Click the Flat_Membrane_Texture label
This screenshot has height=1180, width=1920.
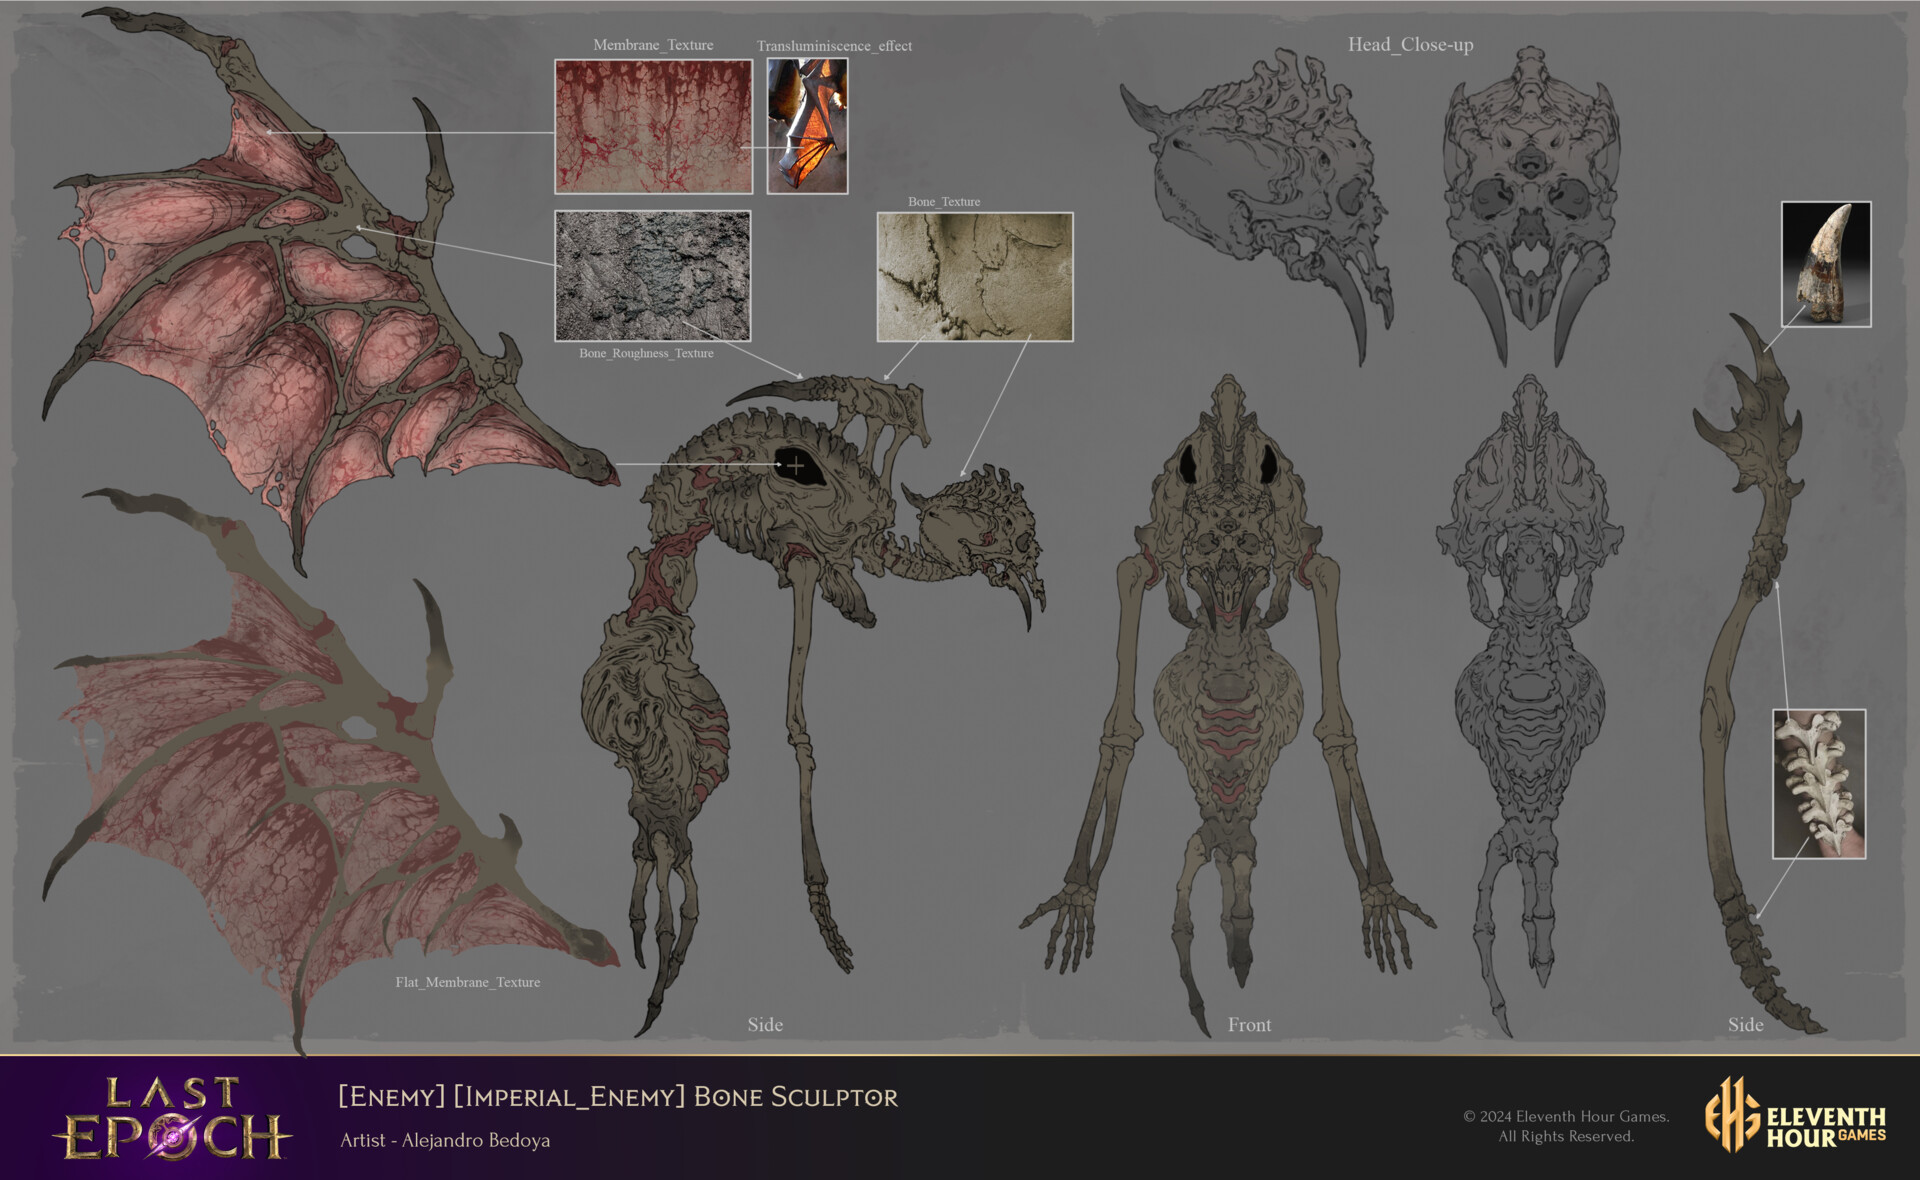point(467,982)
